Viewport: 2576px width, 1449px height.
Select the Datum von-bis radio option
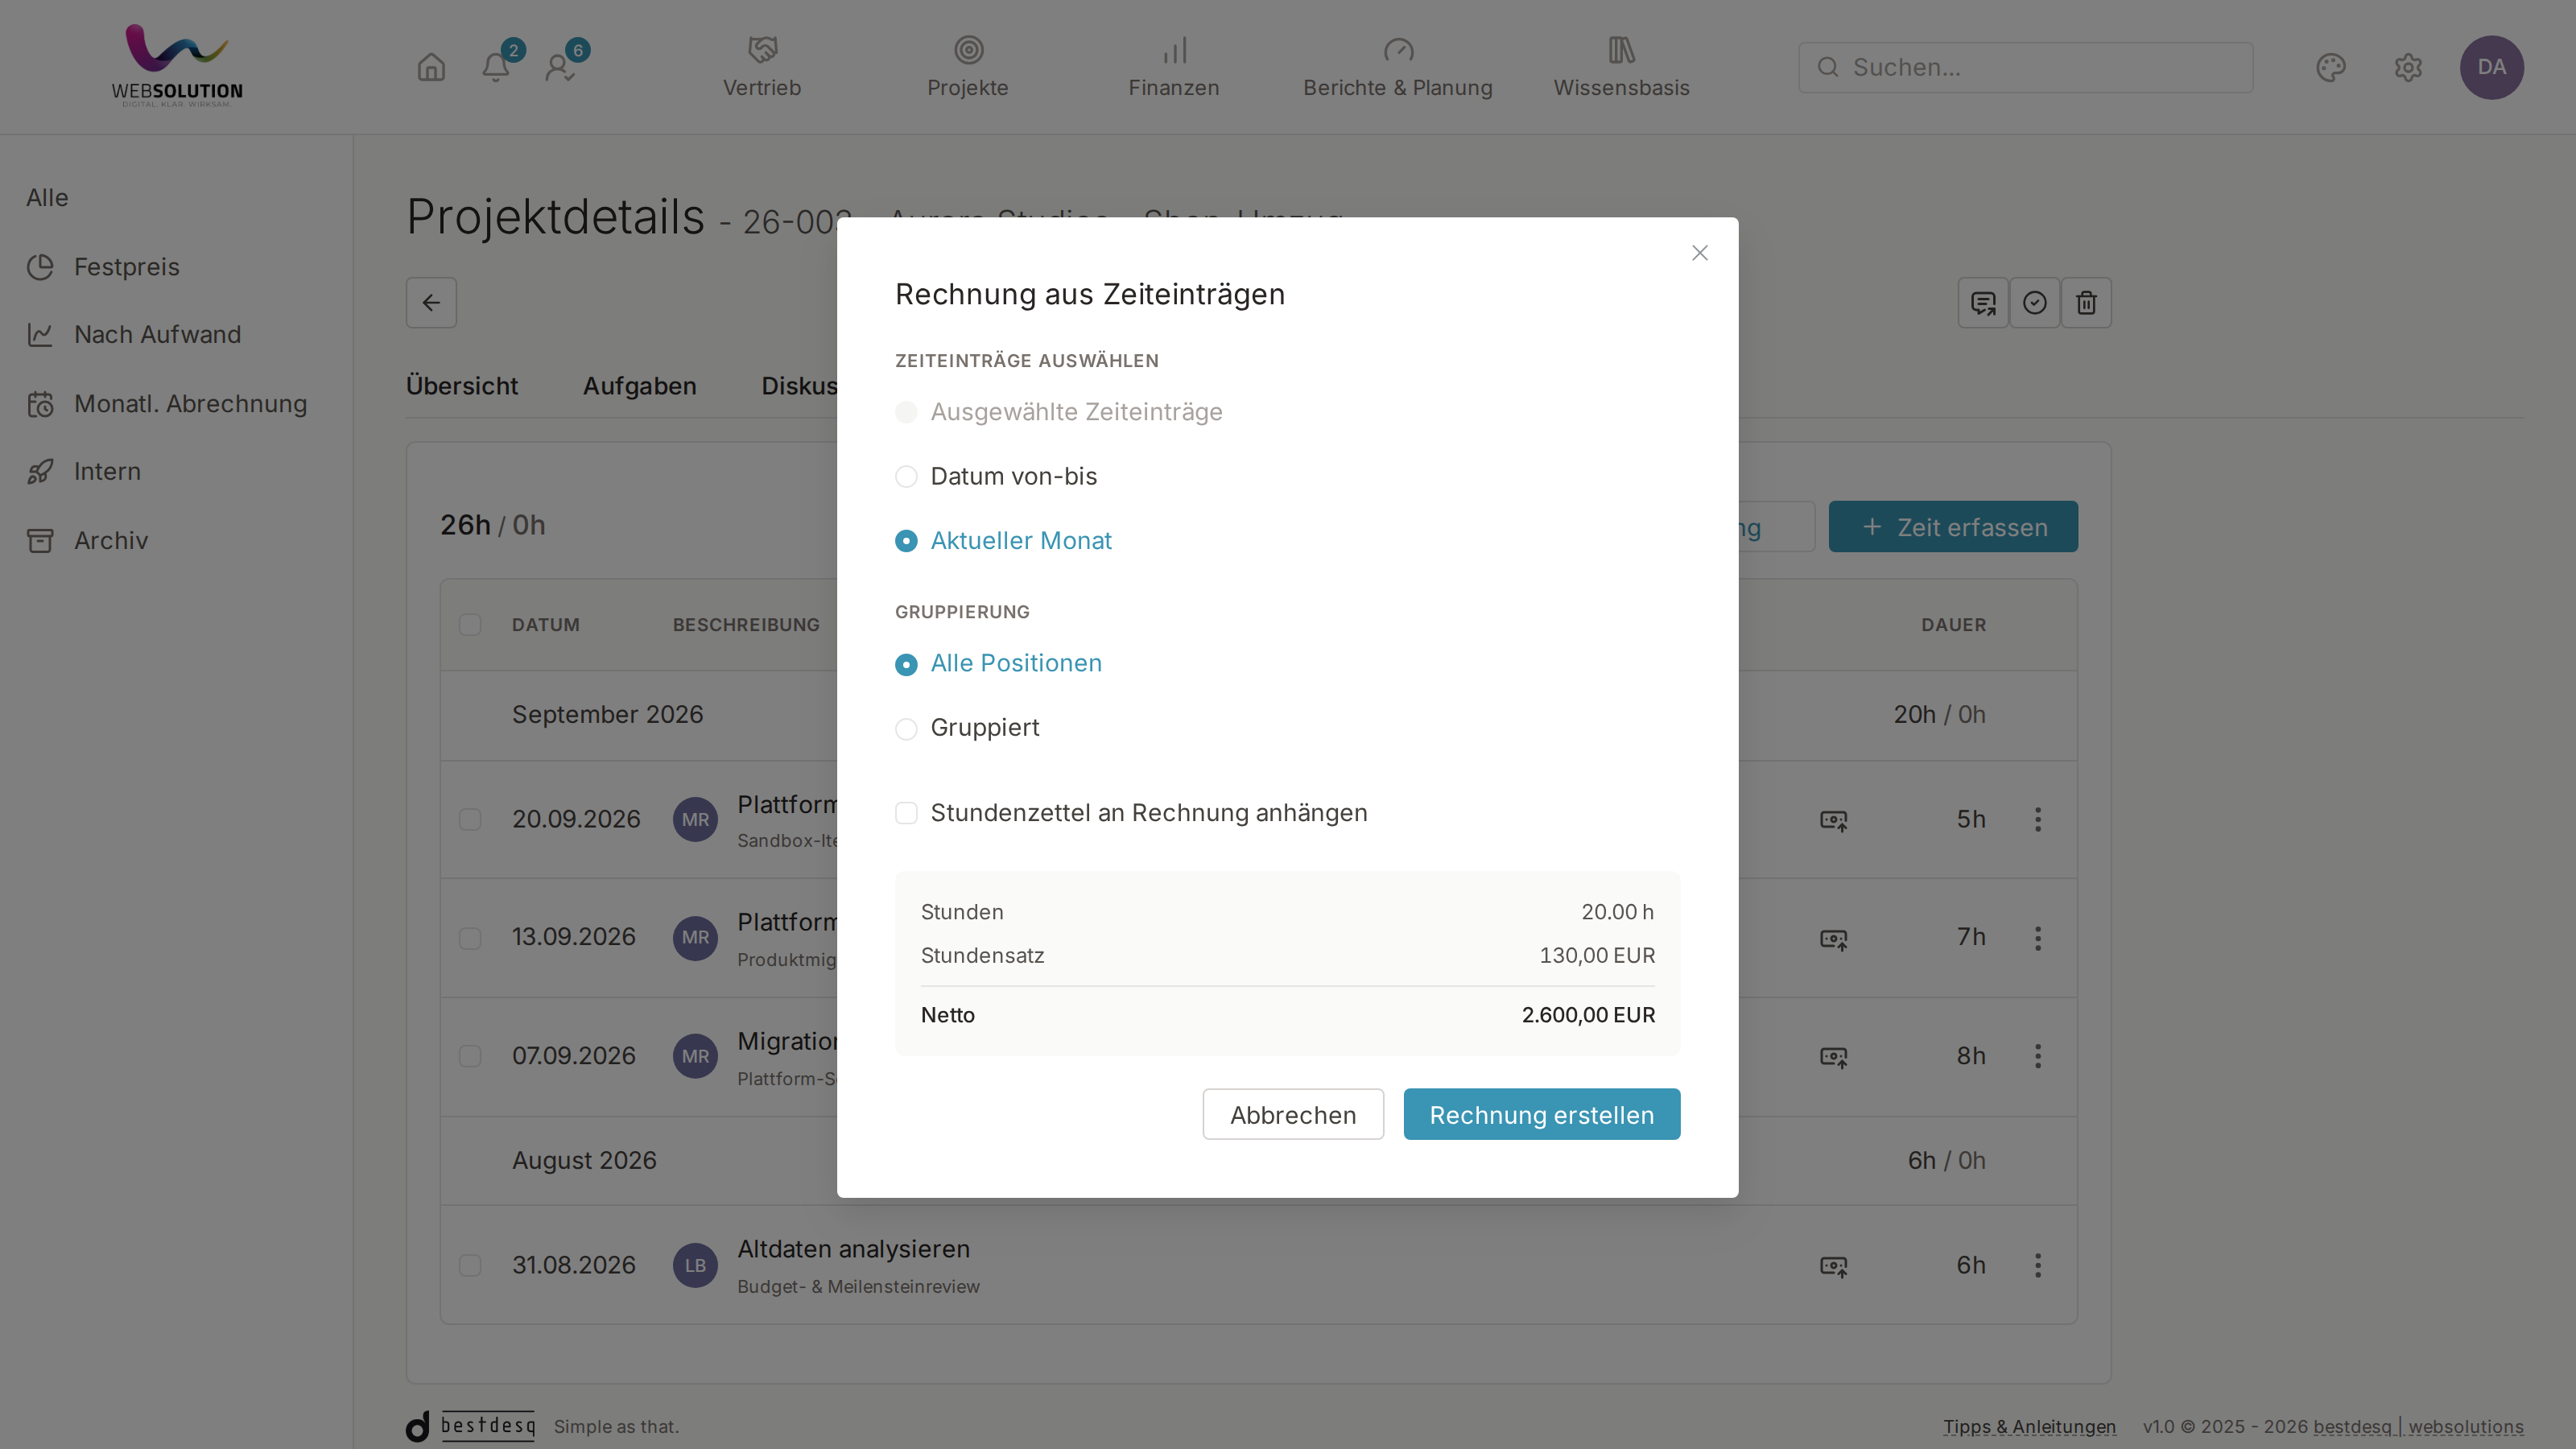tap(995, 476)
